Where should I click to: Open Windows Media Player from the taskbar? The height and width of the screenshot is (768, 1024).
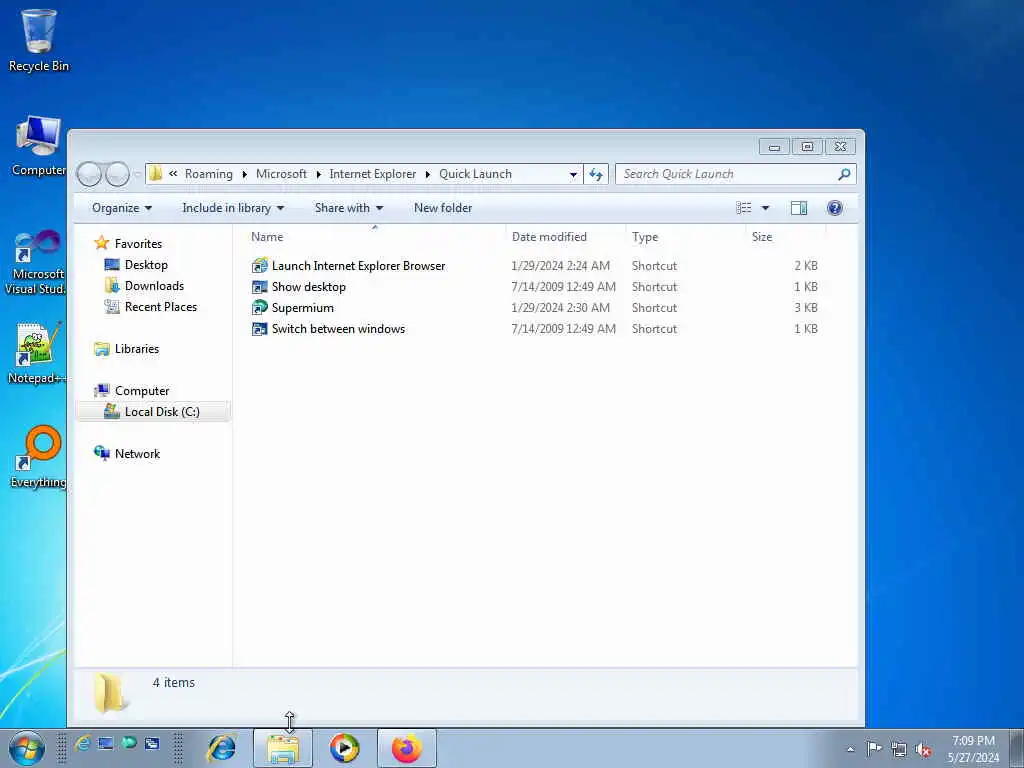tap(344, 748)
